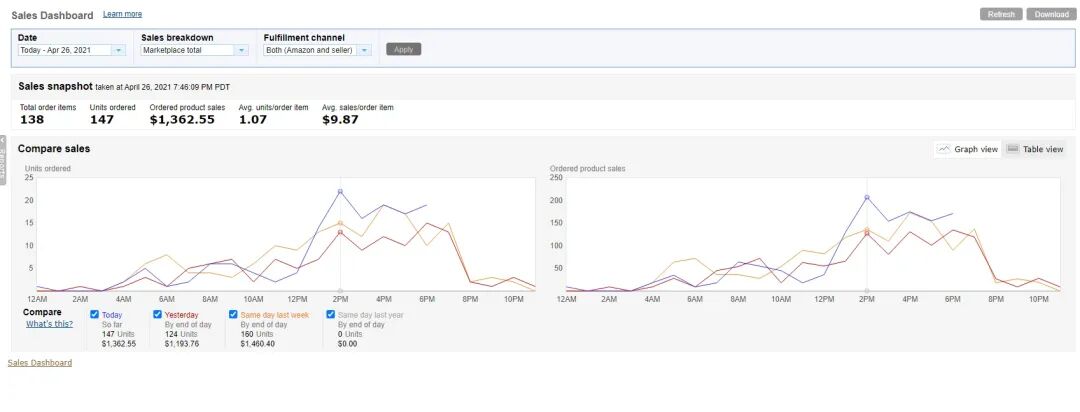The width and height of the screenshot is (1080, 412).
Task: Switch to Table view
Action: tap(1035, 149)
